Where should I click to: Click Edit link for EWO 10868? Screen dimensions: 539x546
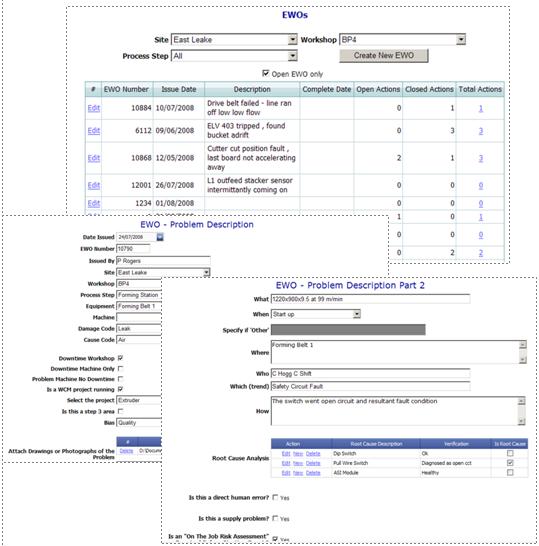point(94,158)
